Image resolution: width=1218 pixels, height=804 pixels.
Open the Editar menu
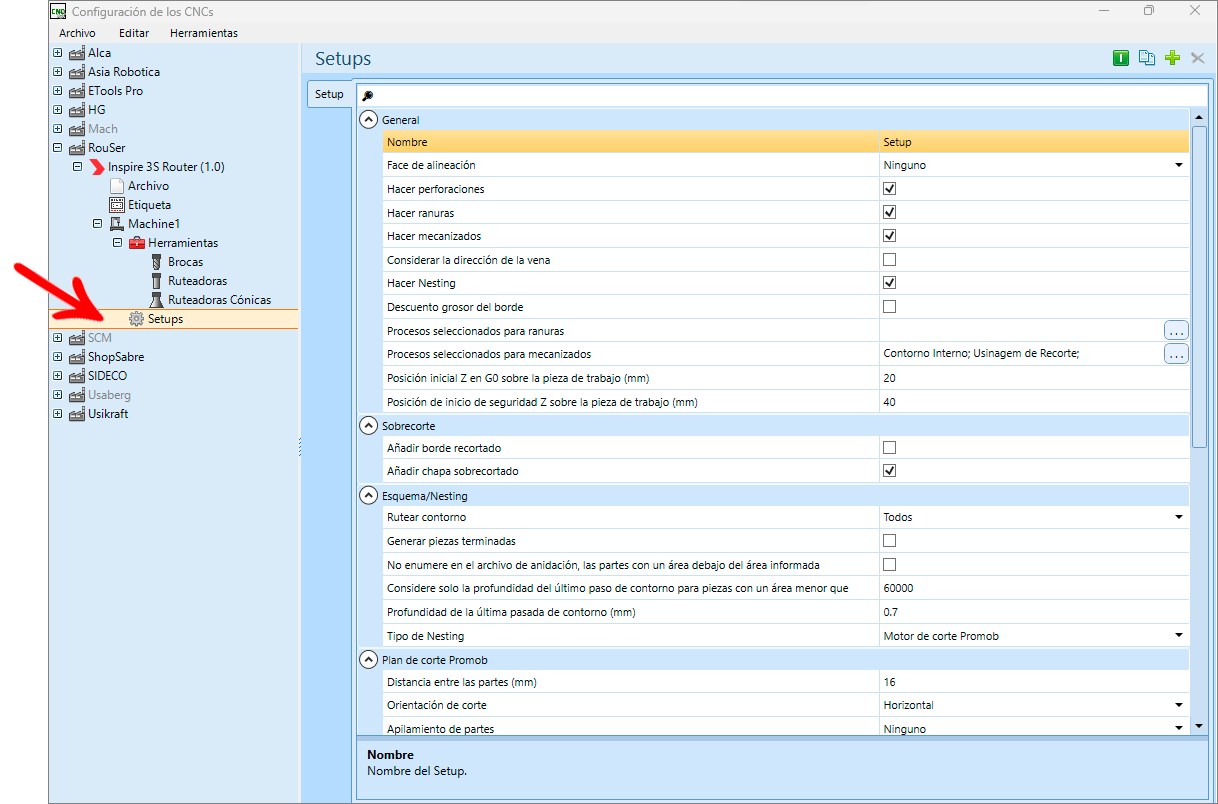coord(134,33)
